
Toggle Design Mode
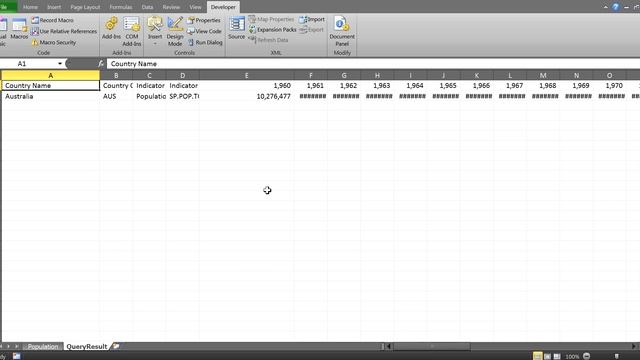tap(175, 31)
